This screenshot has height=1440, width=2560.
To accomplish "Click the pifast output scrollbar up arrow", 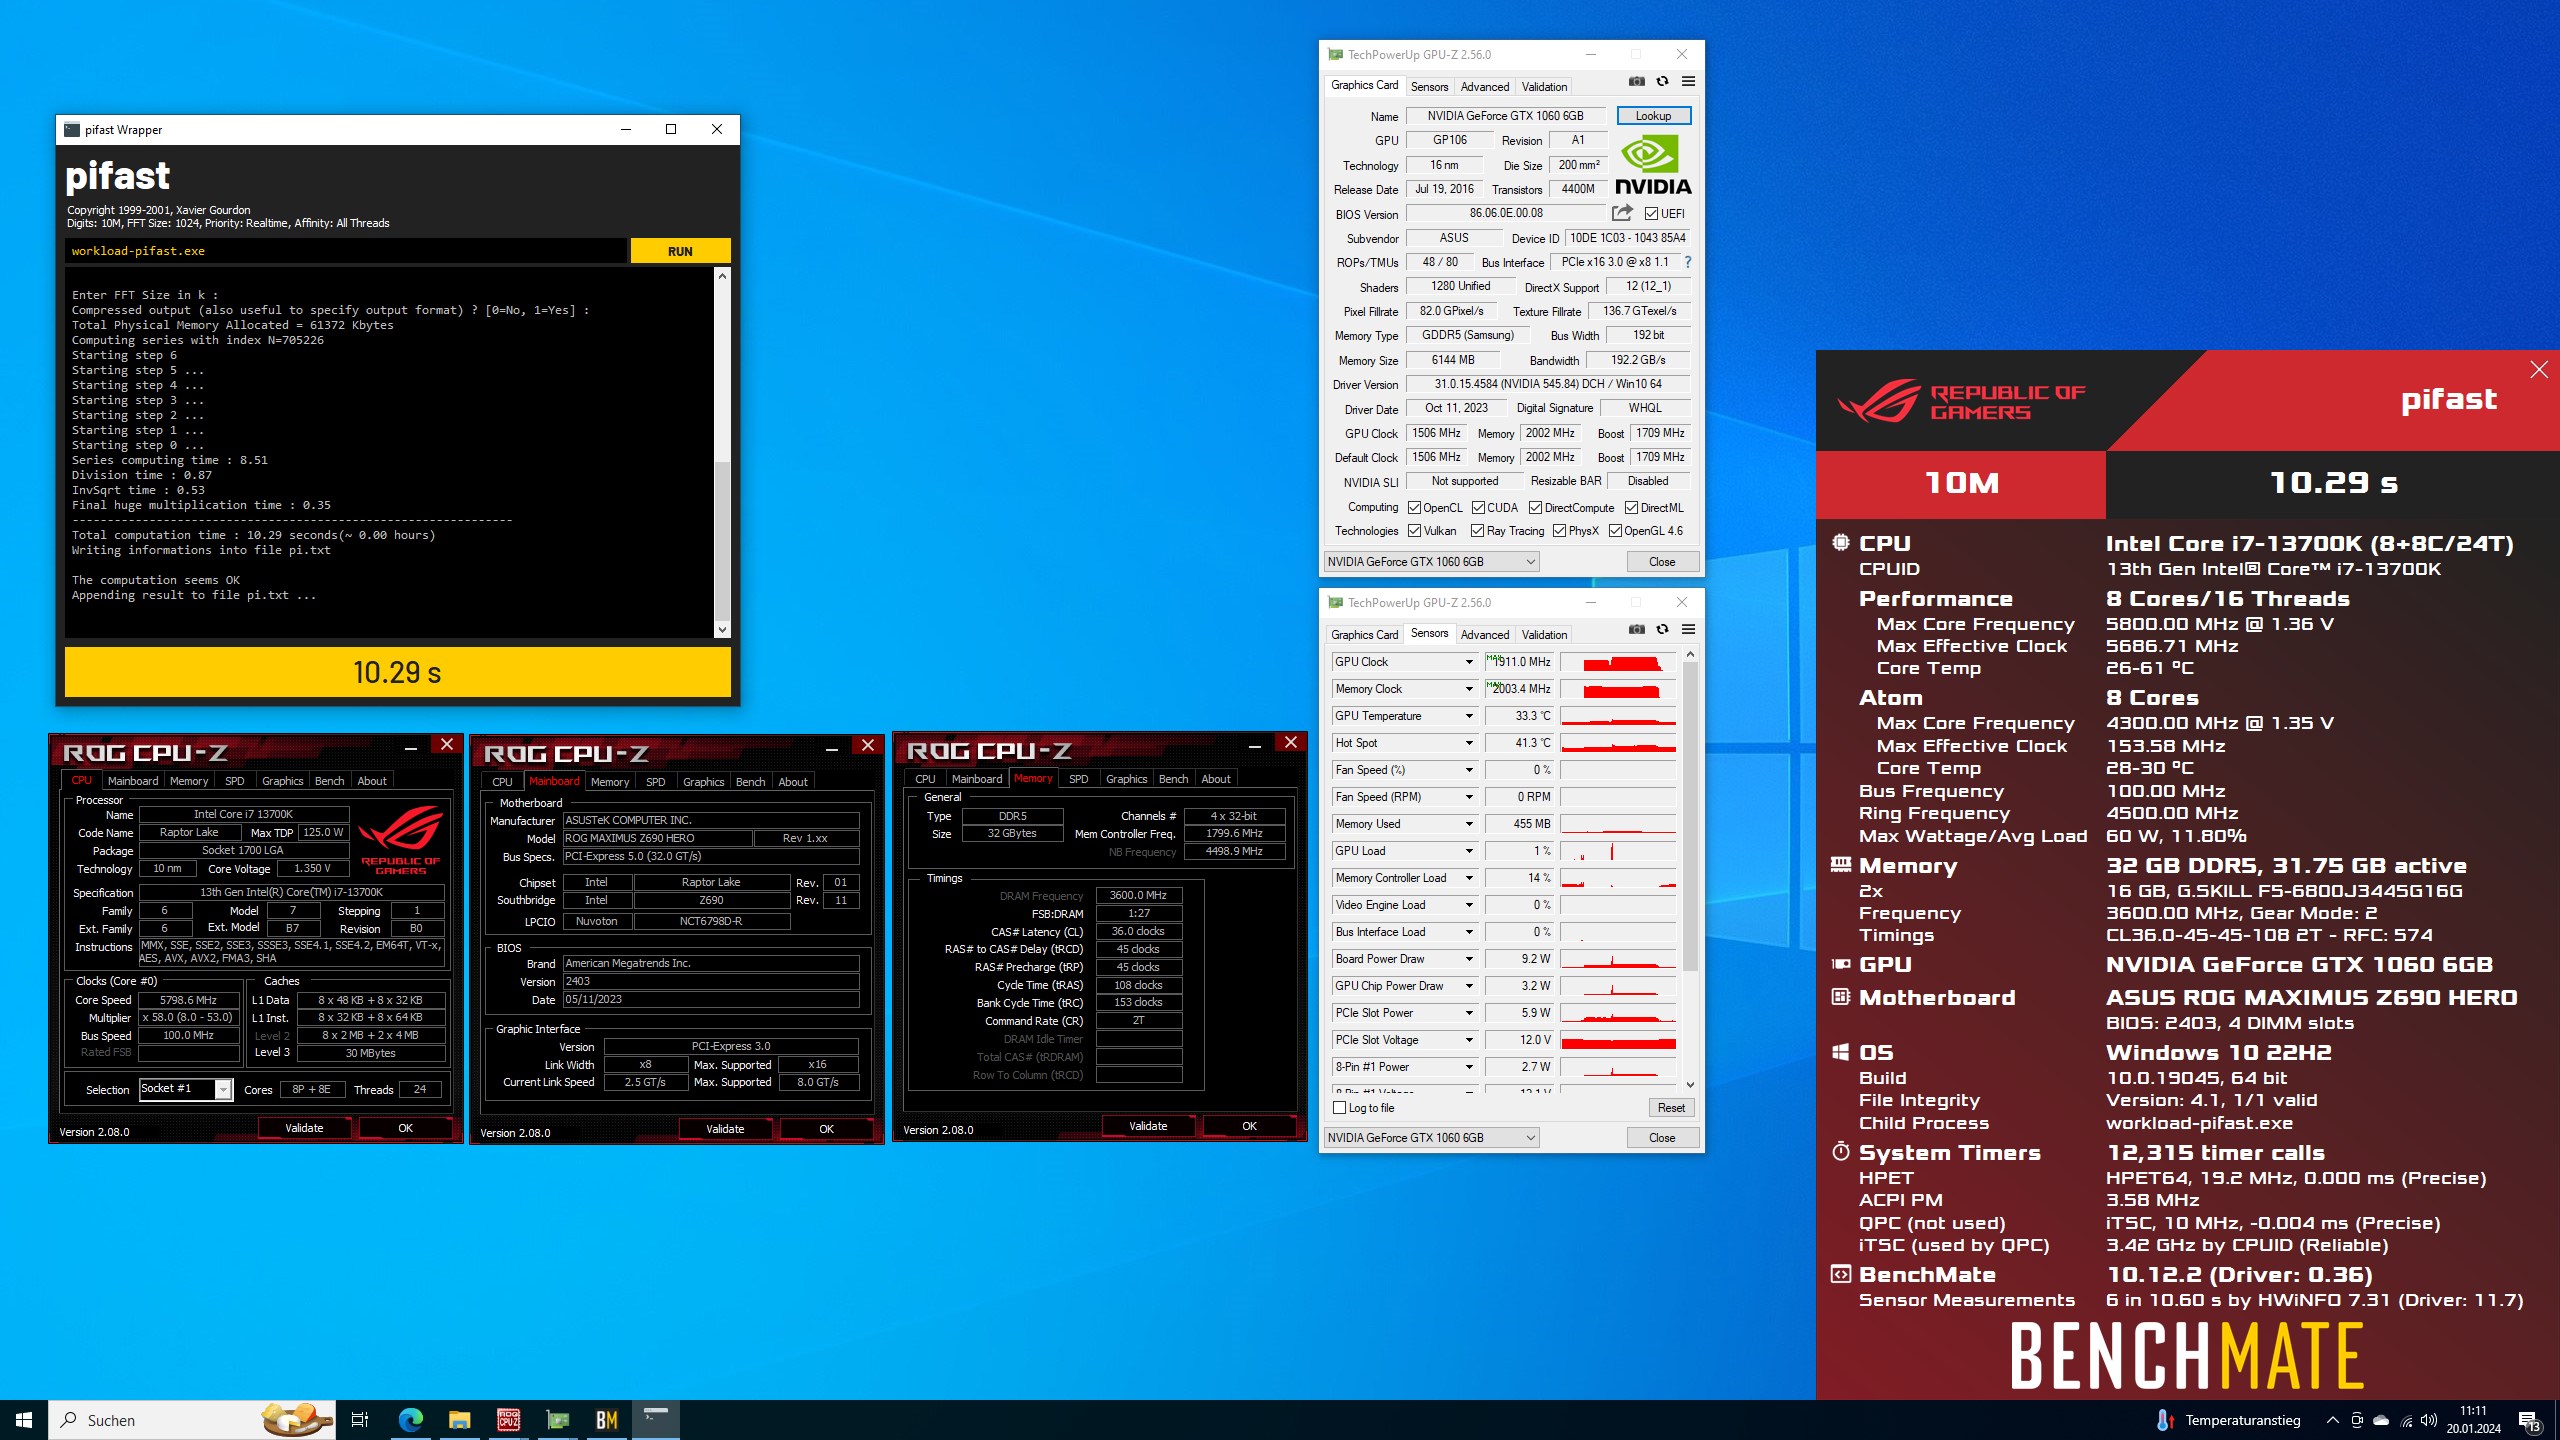I will tap(722, 275).
